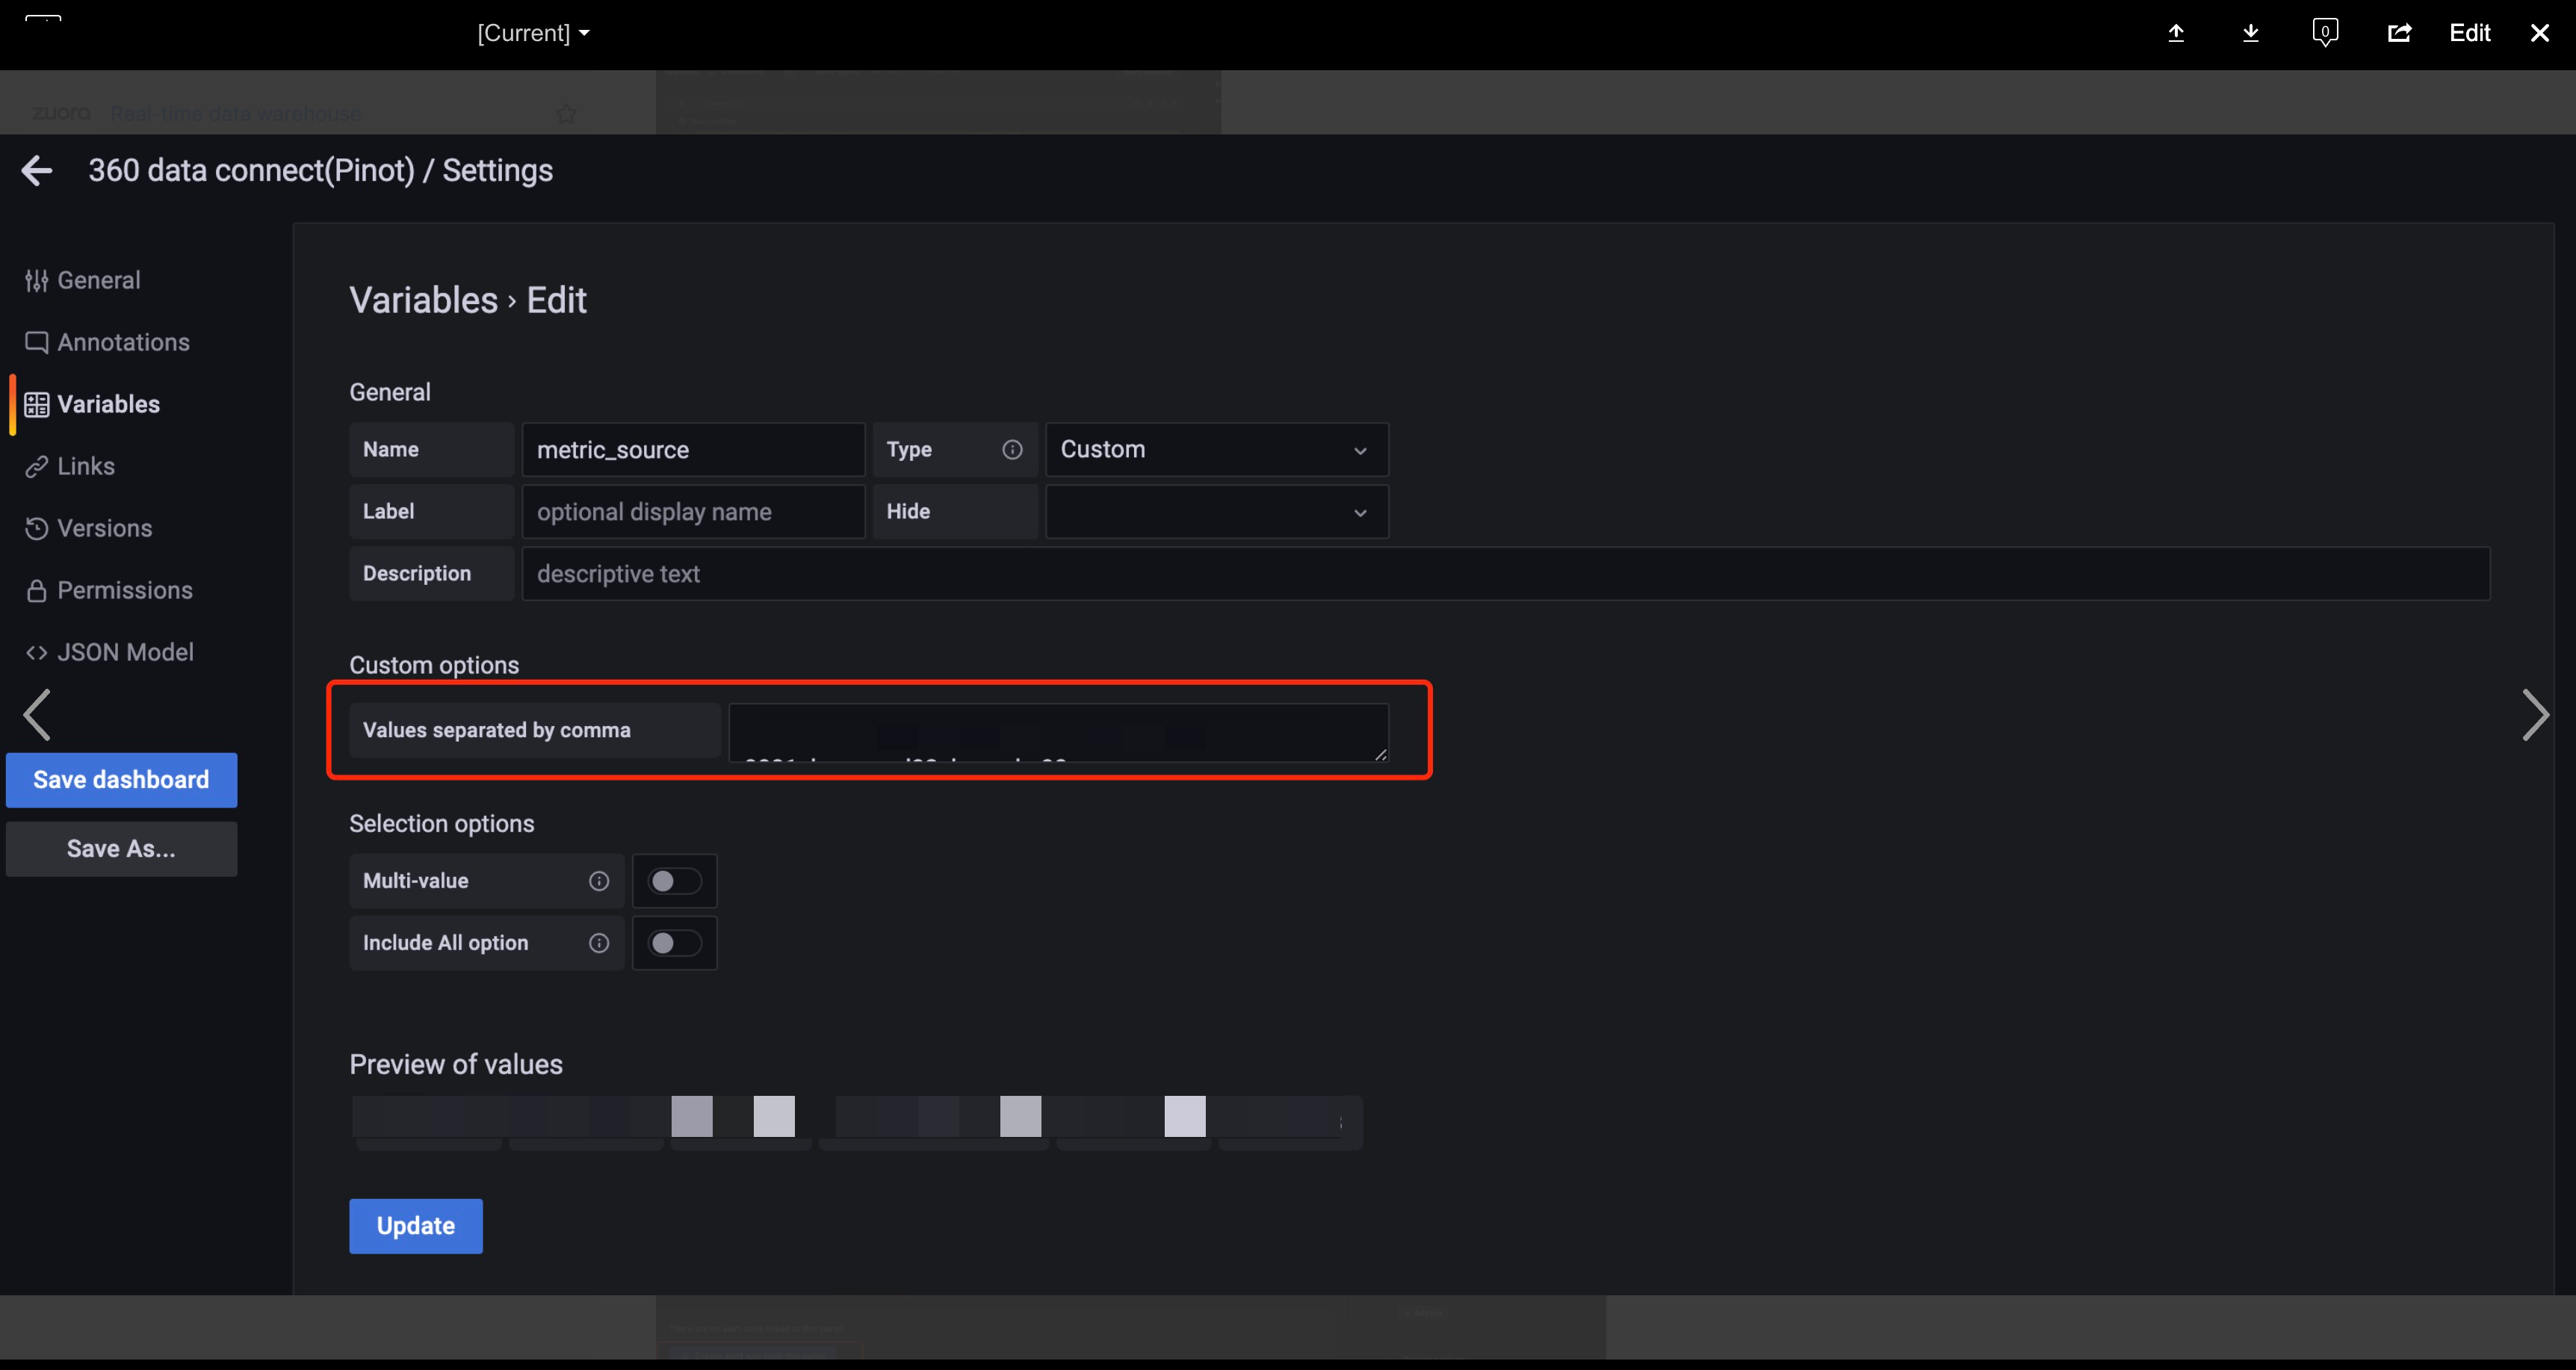Click the download arrow icon in top bar
Viewport: 2576px width, 1370px height.
[2250, 33]
